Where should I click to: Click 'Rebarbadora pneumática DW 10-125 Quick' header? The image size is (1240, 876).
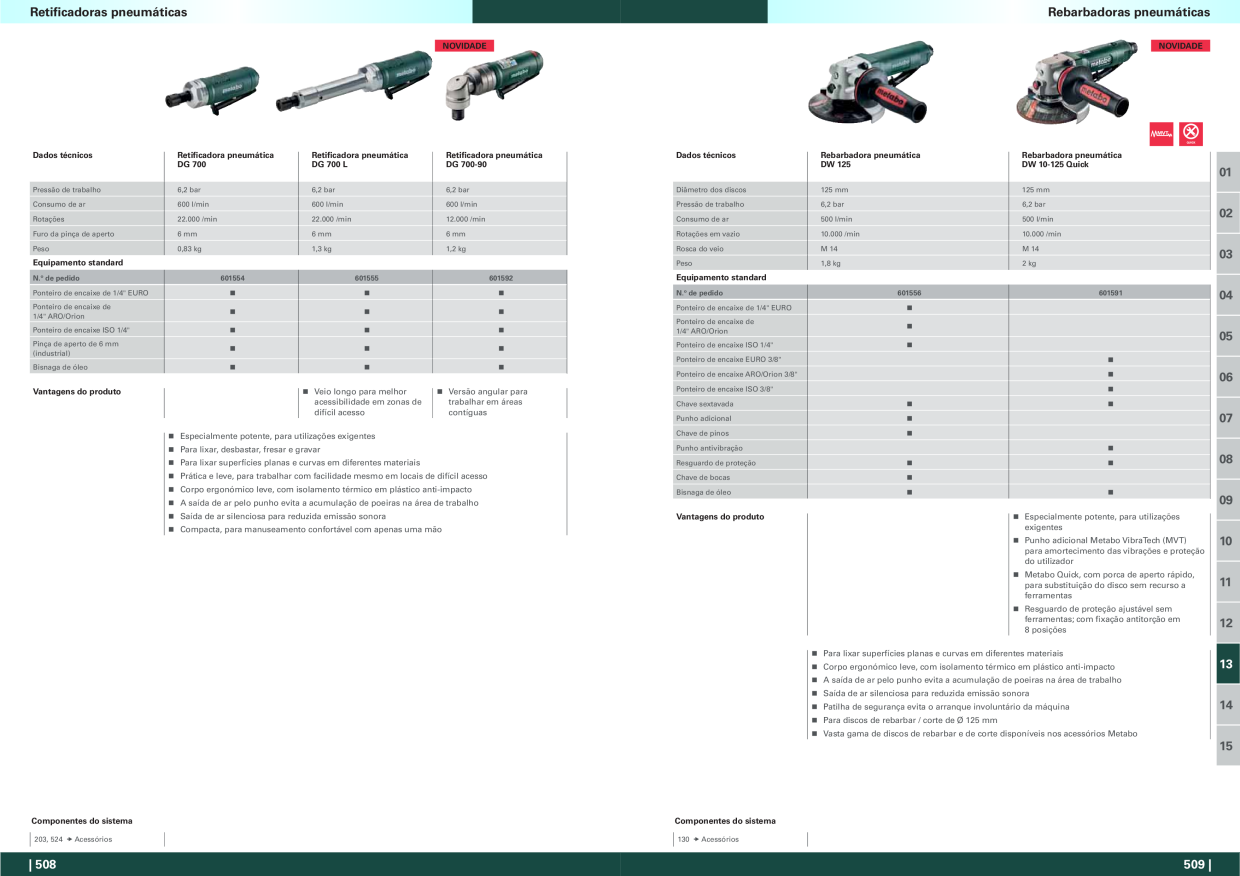1072,160
